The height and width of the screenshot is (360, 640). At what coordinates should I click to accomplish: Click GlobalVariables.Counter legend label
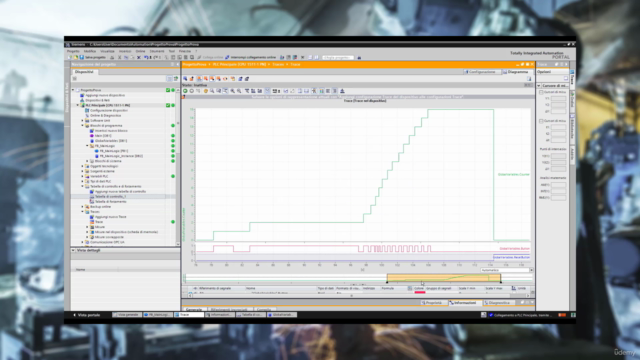(x=513, y=174)
